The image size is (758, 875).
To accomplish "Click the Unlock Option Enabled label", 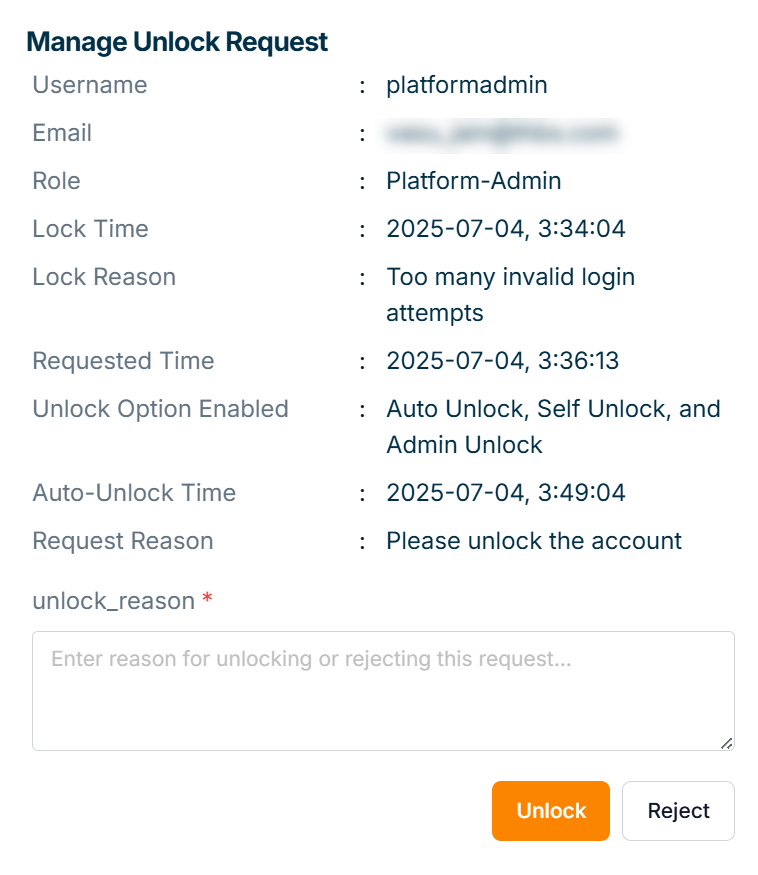I will [x=160, y=409].
